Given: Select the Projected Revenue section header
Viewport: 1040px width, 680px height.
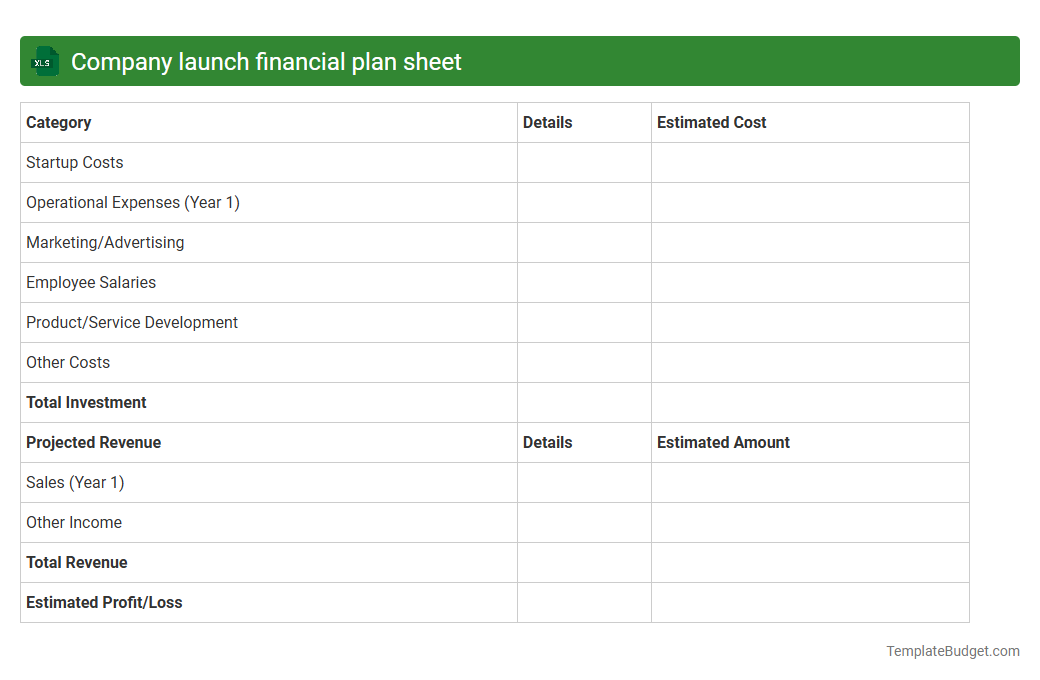Looking at the screenshot, I should 93,442.
